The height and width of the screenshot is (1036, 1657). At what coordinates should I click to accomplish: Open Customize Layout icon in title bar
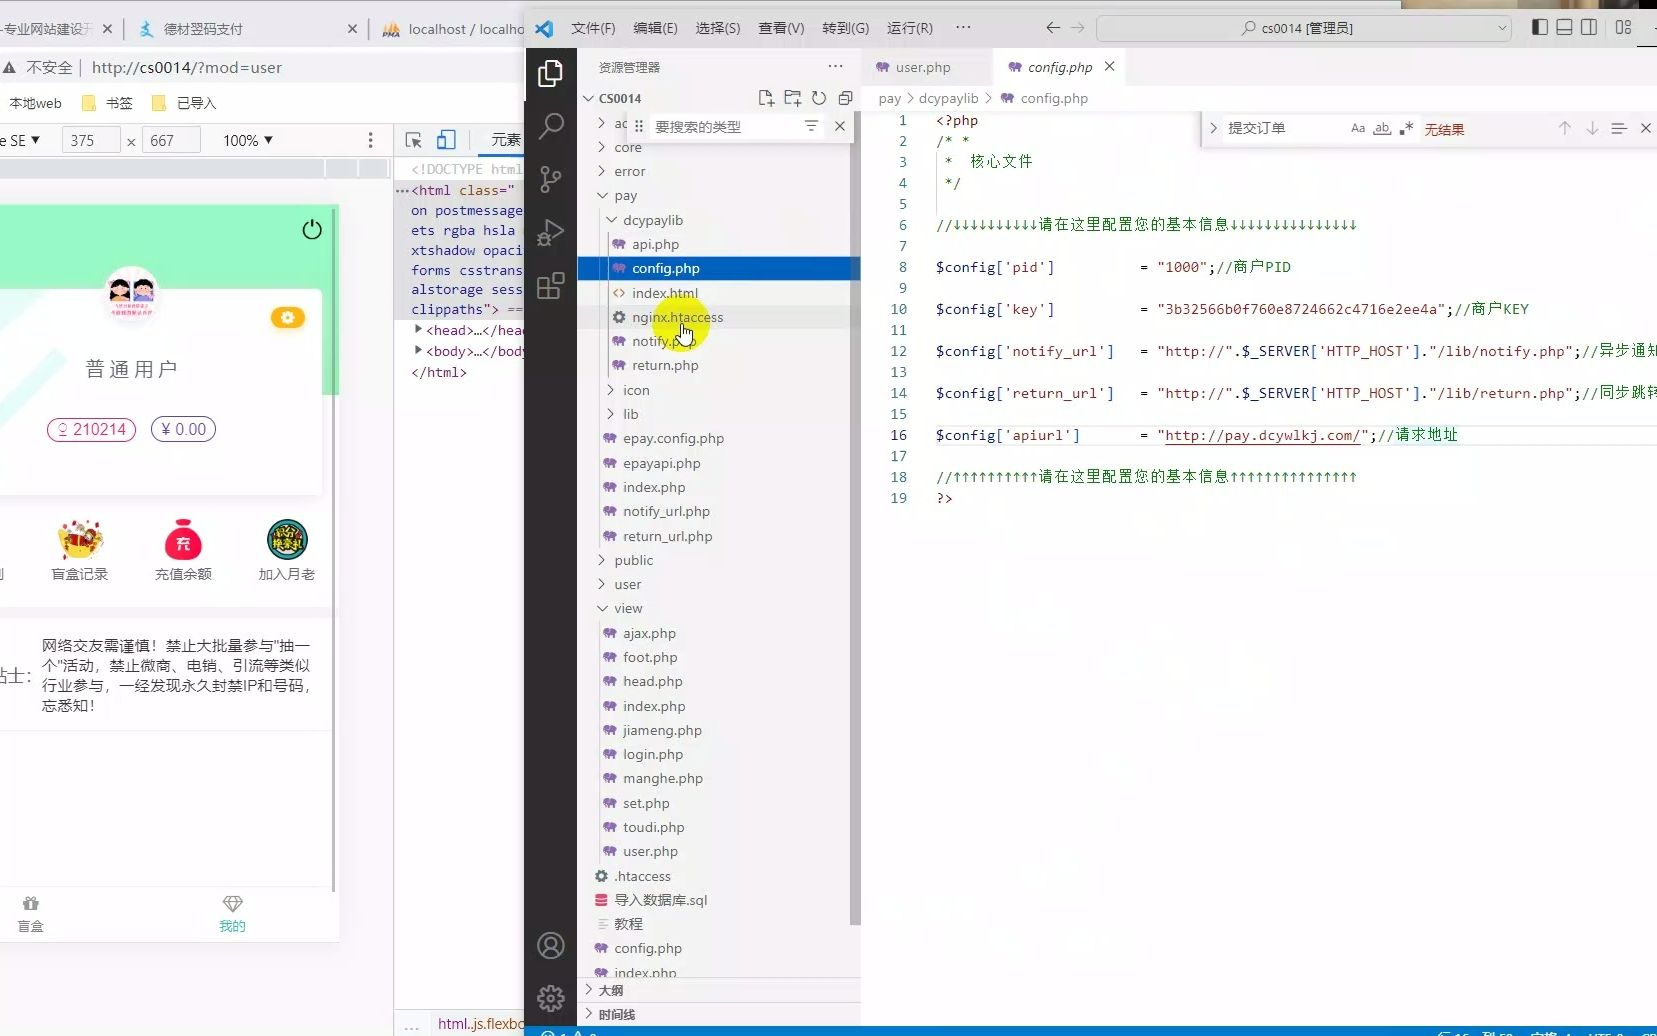point(1623,27)
